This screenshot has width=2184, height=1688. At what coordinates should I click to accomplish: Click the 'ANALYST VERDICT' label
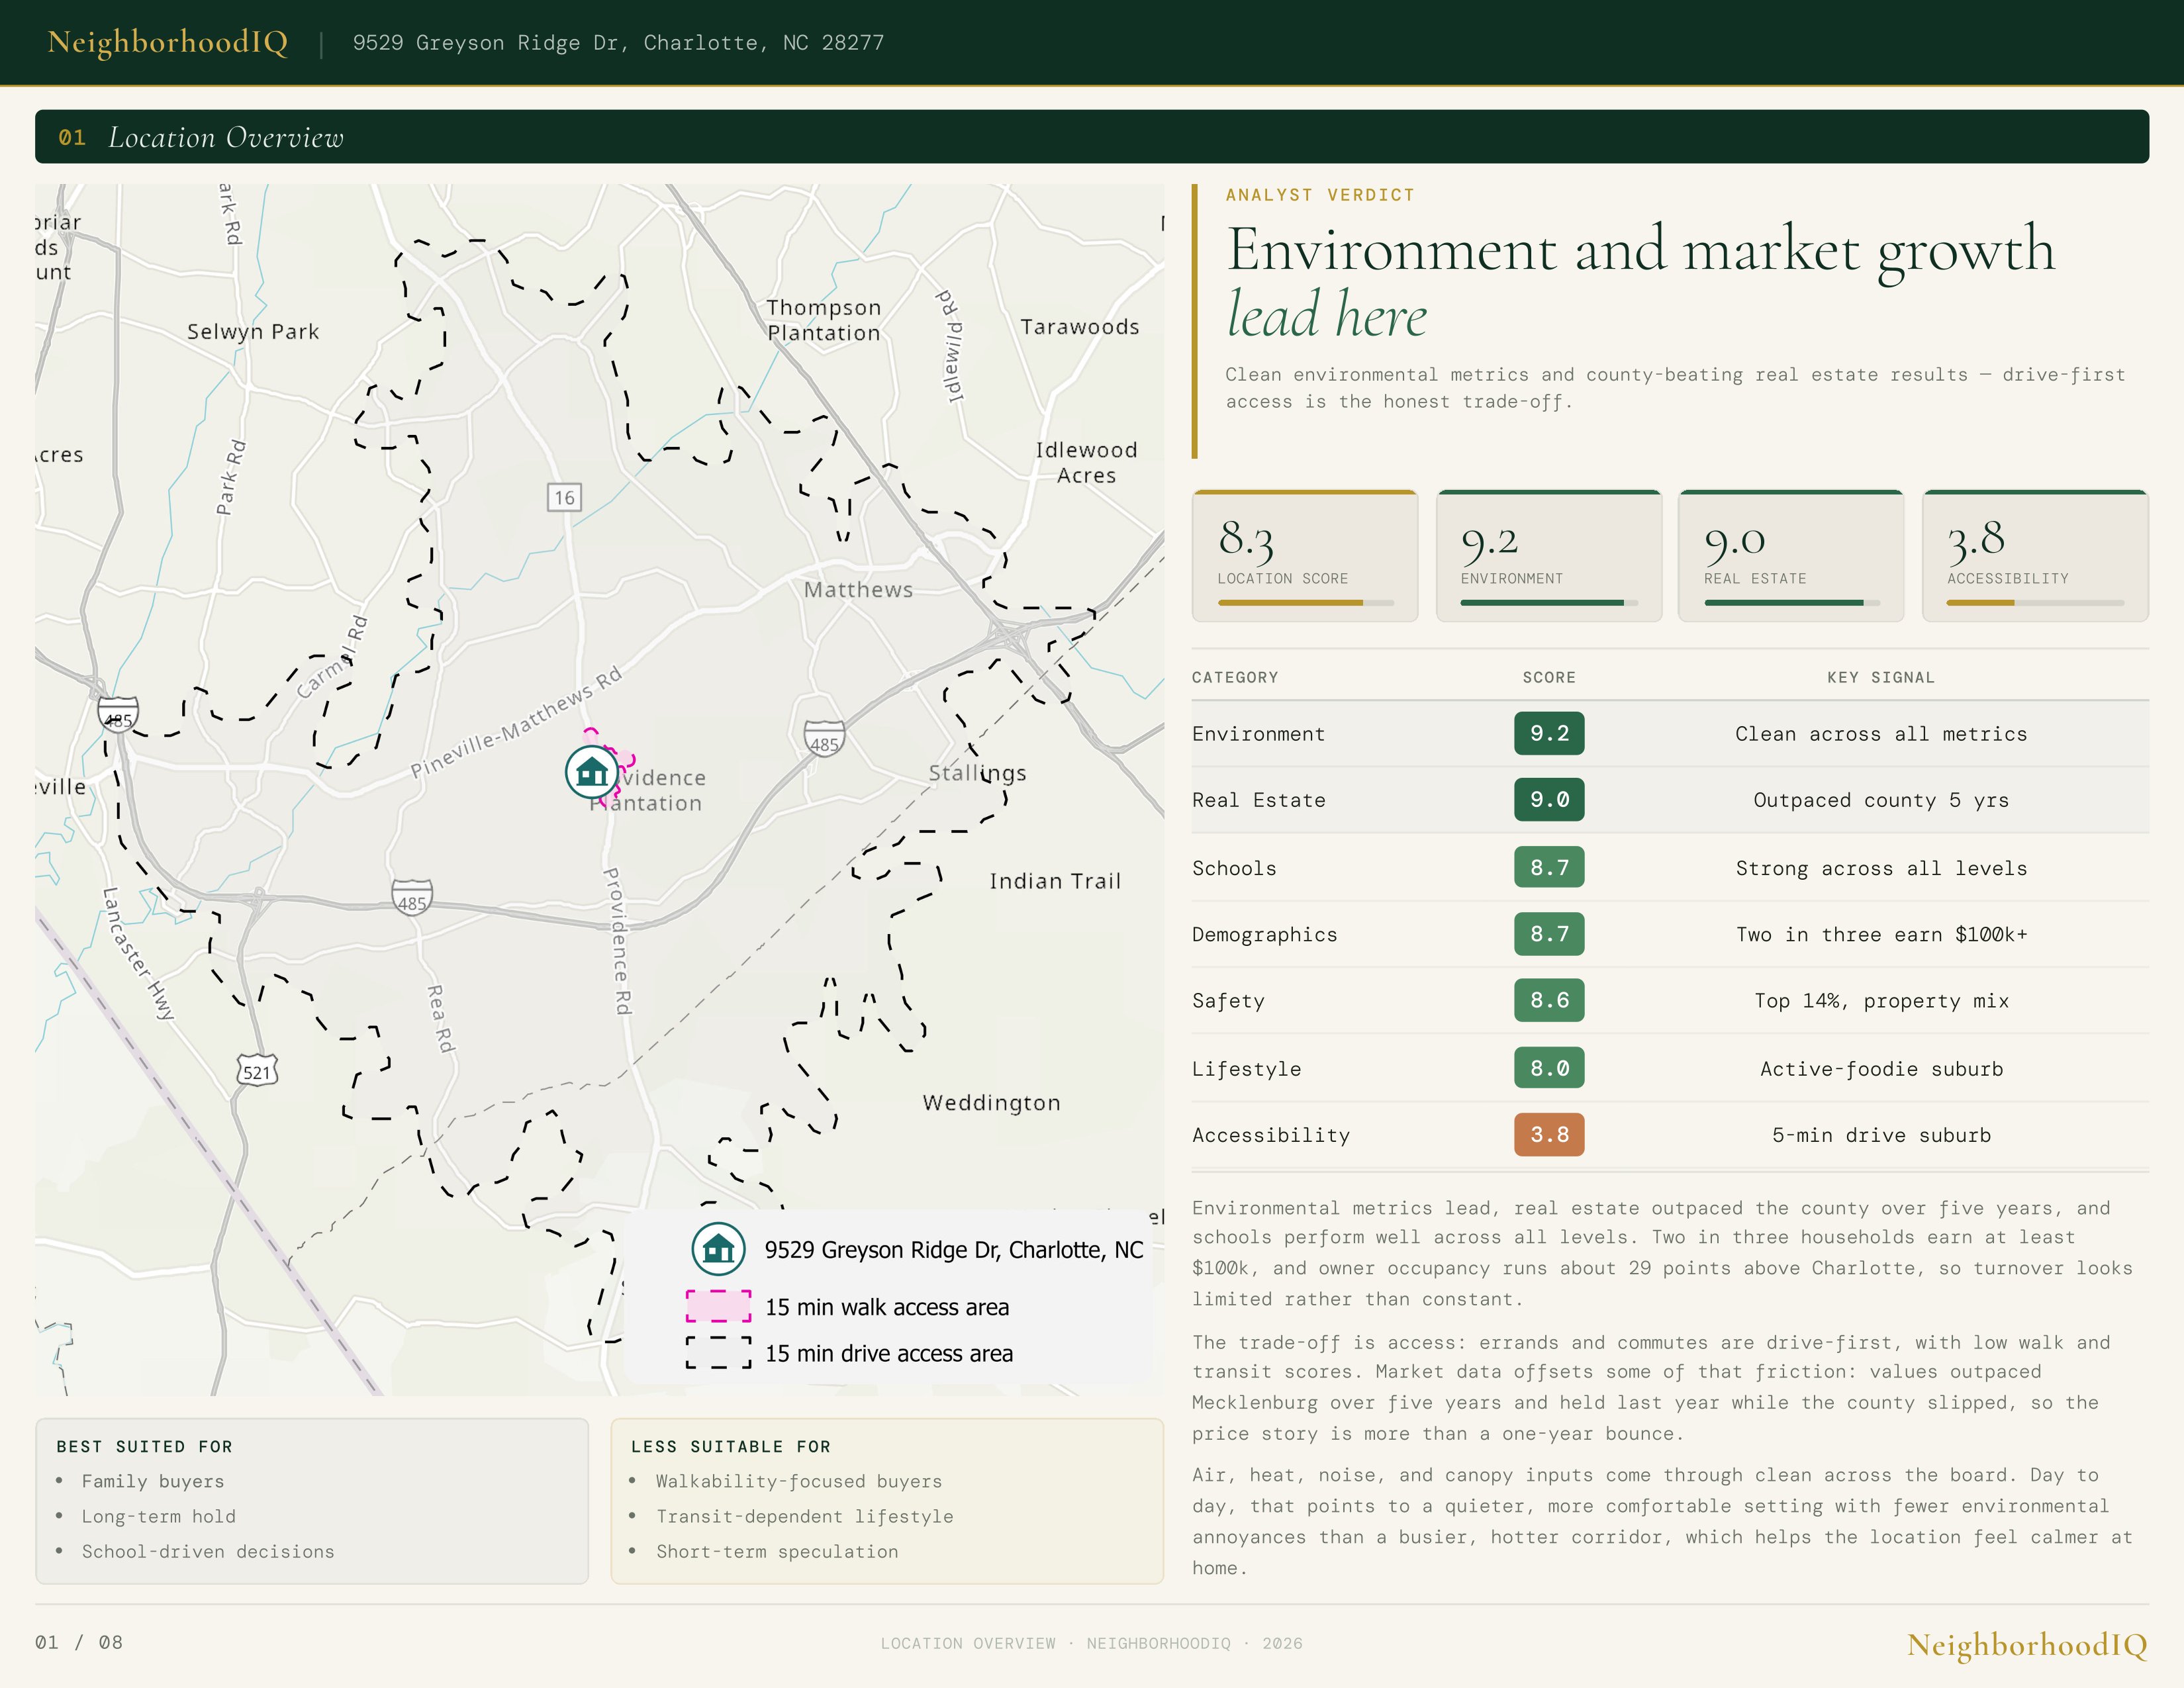tap(1320, 195)
